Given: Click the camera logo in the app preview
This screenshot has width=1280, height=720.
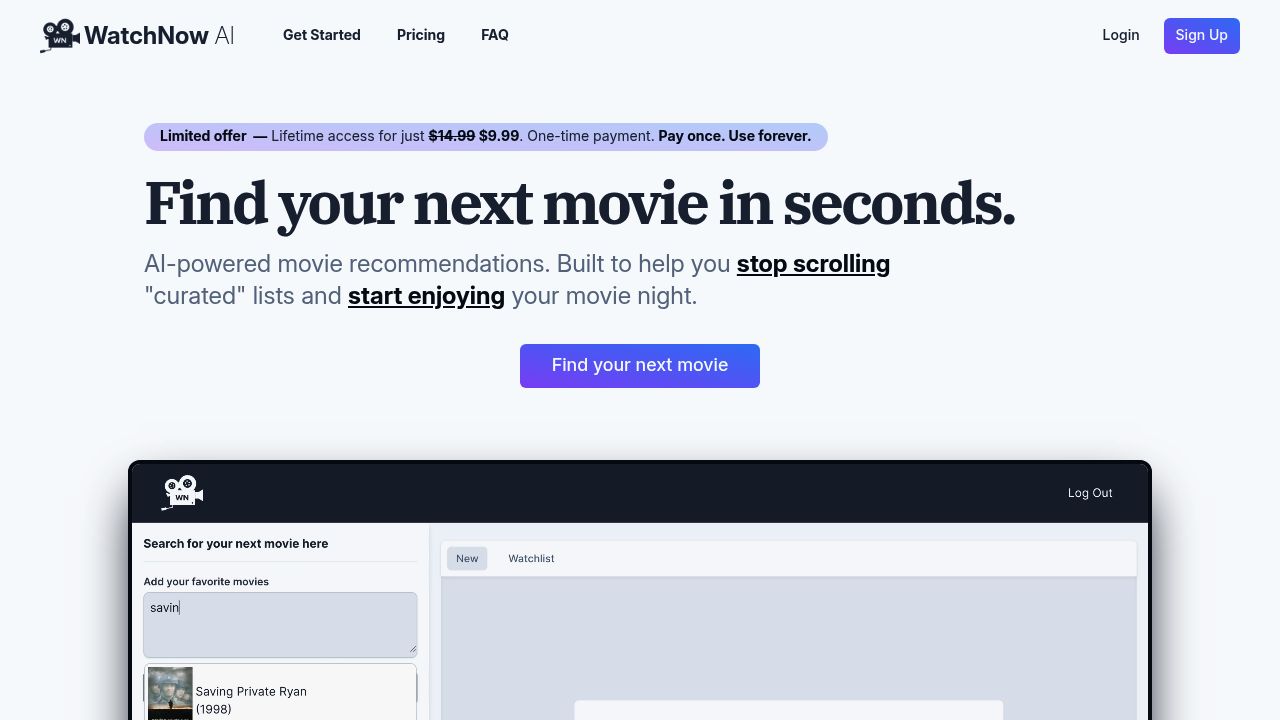Looking at the screenshot, I should click(x=182, y=493).
